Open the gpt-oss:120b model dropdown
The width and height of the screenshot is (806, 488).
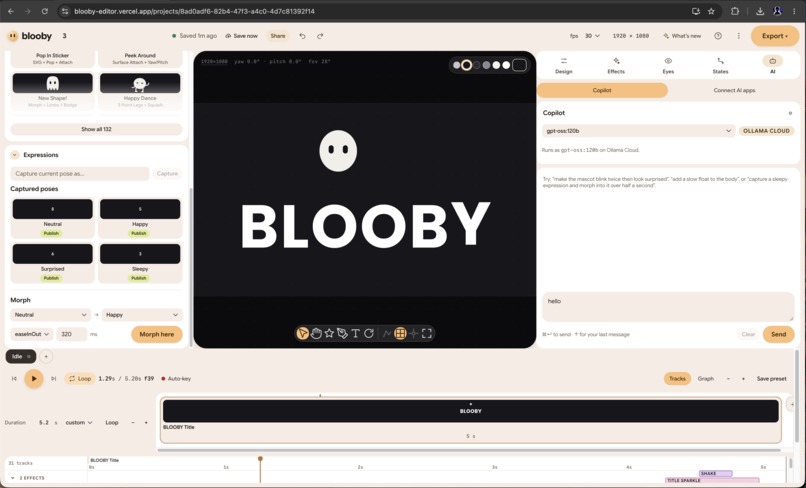[x=638, y=131]
